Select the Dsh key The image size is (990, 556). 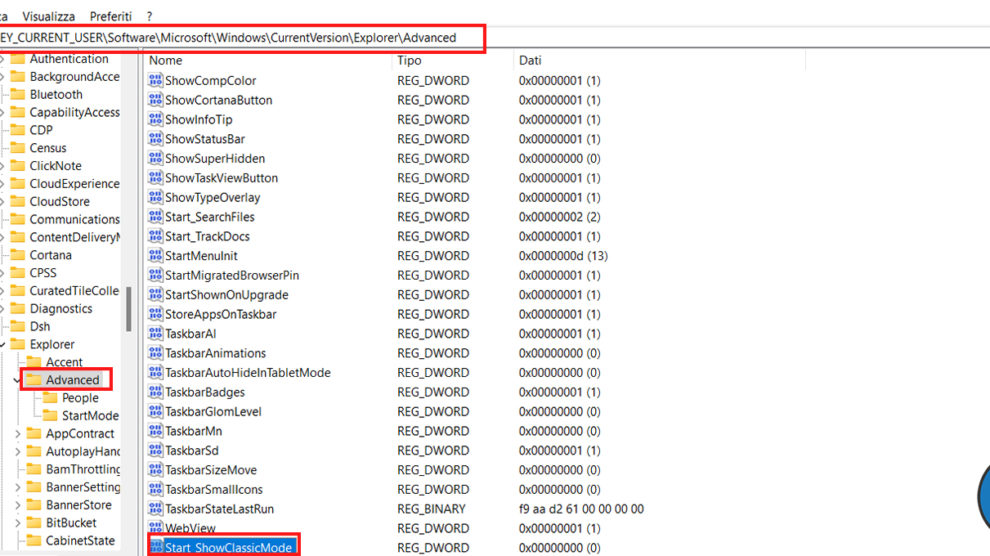pos(40,326)
